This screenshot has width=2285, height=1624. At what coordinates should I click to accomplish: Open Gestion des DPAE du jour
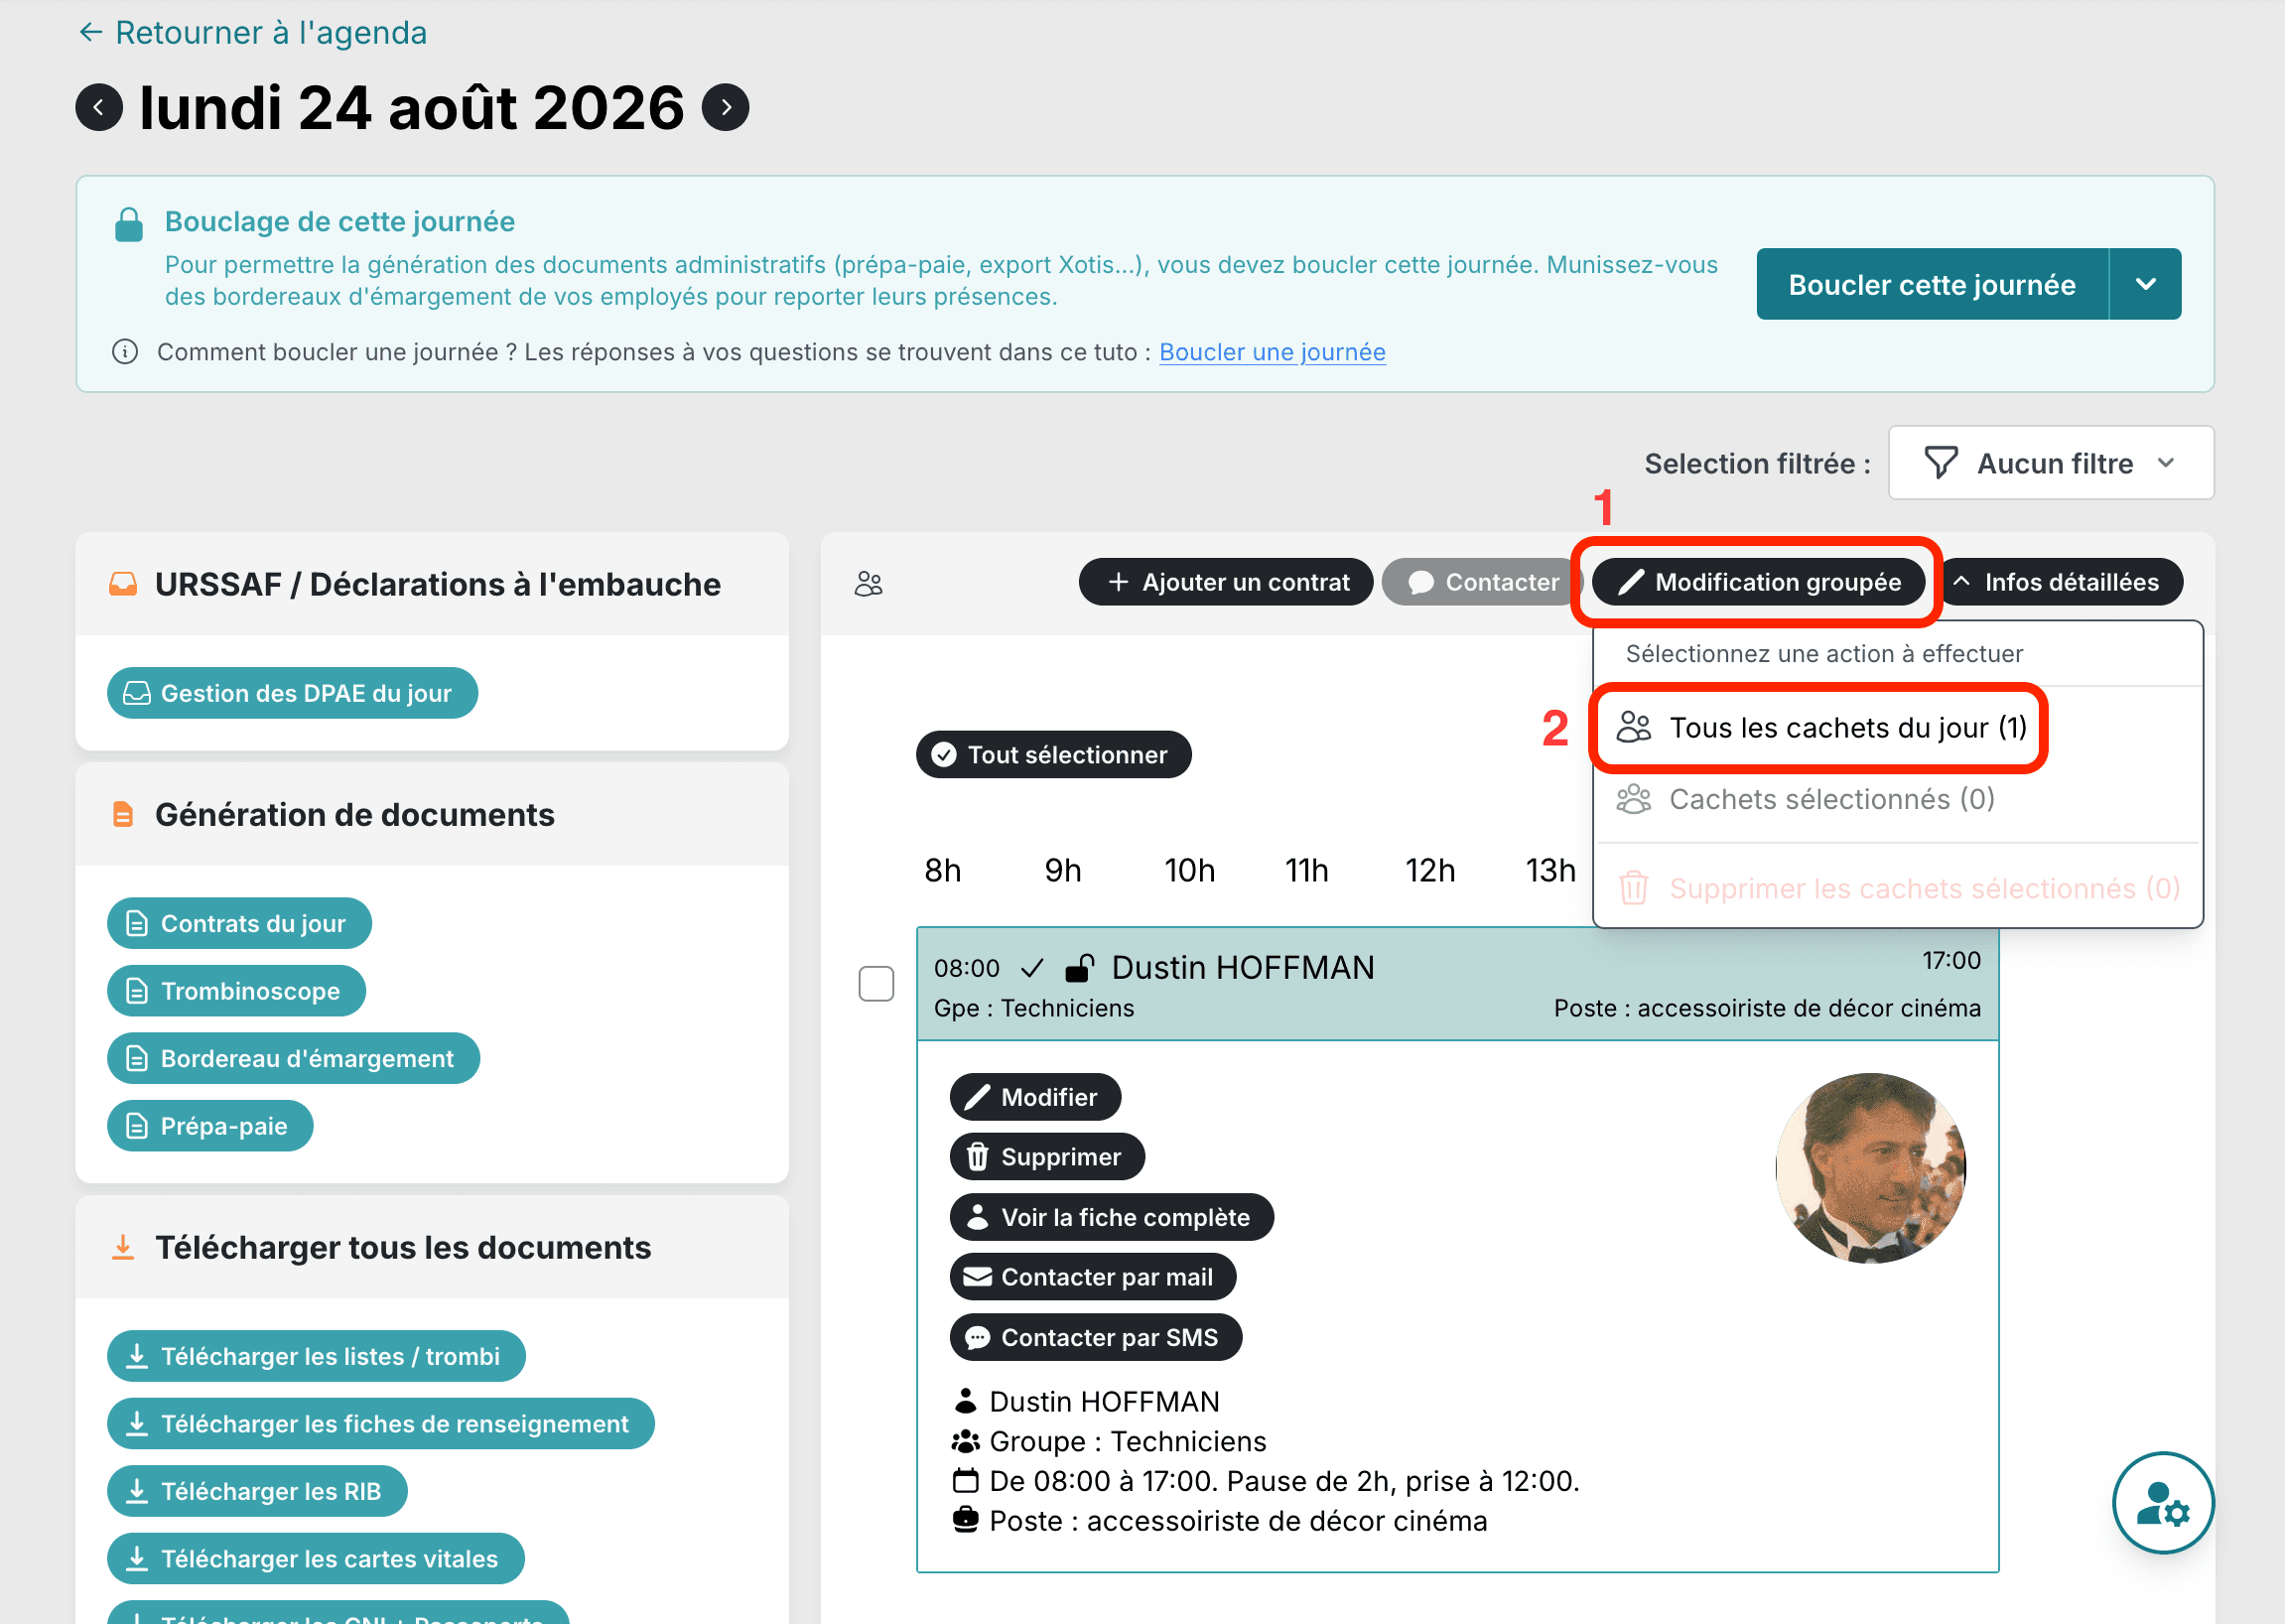pyautogui.click(x=292, y=693)
